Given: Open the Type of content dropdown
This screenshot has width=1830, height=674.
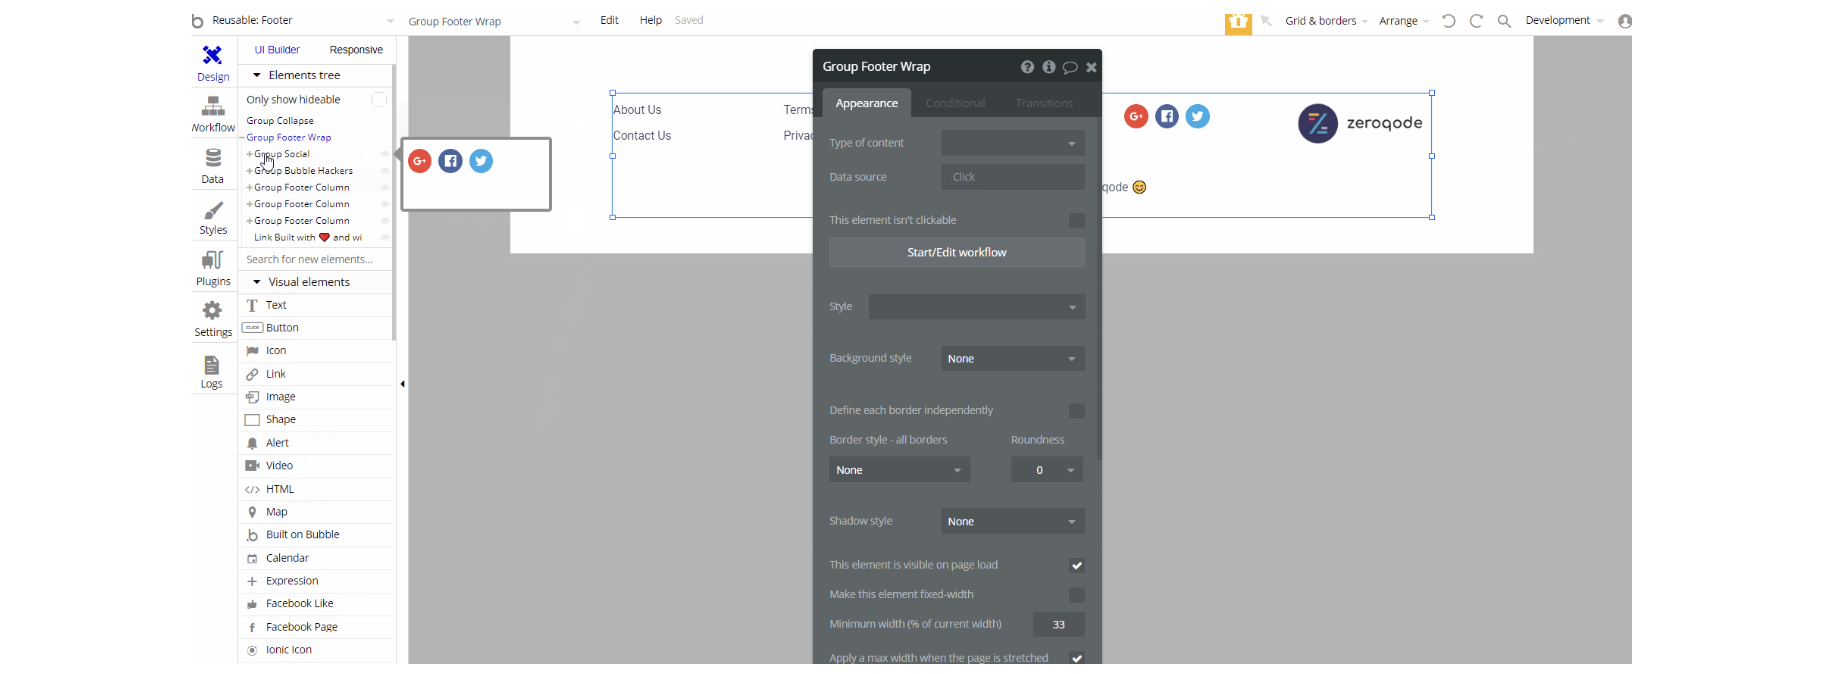Looking at the screenshot, I should pos(1013,143).
